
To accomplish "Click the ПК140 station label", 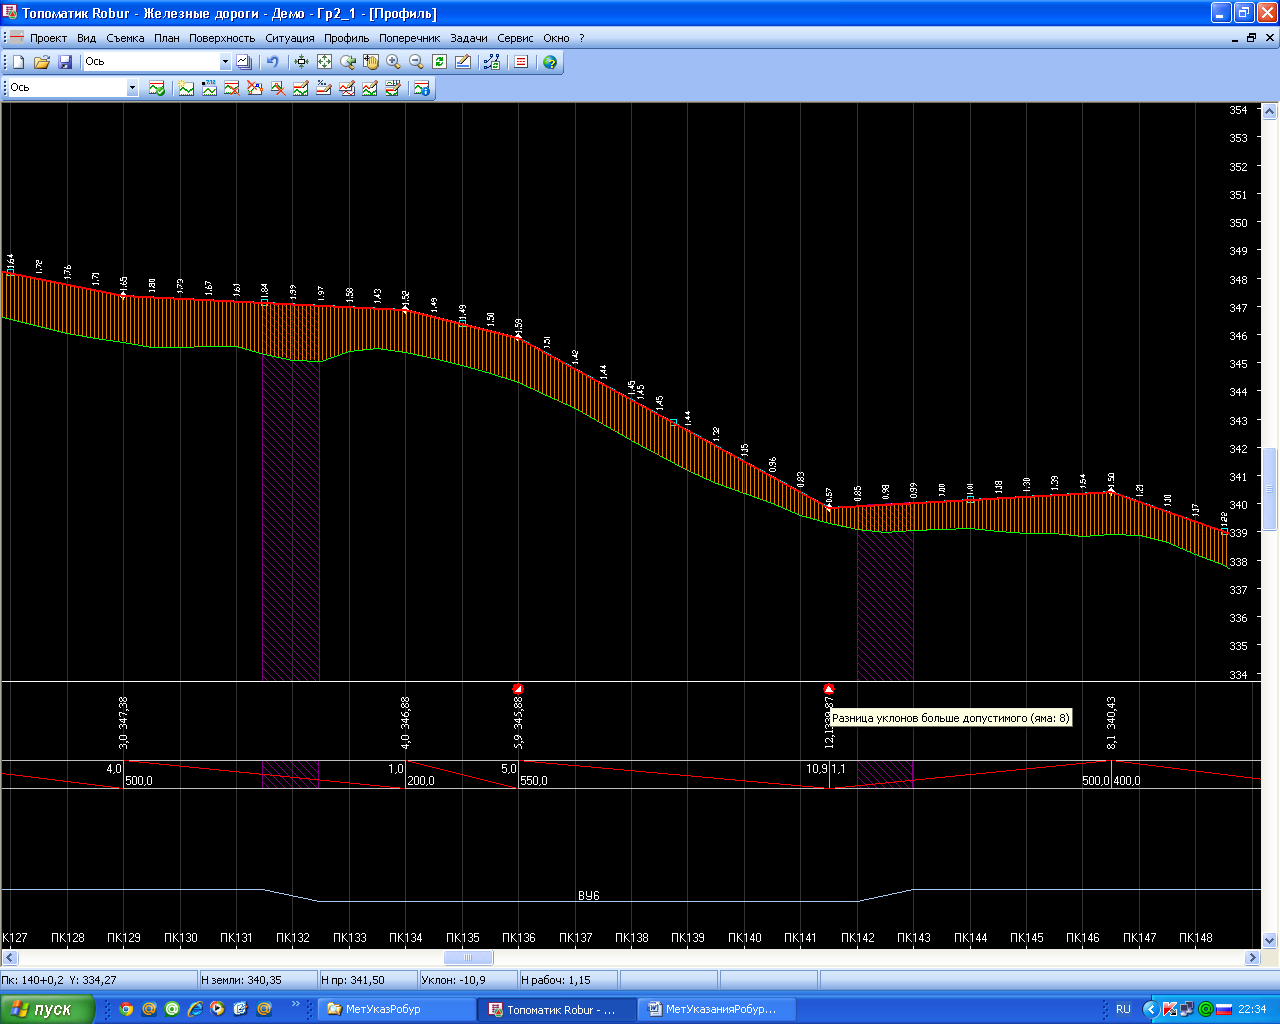I will click(745, 938).
